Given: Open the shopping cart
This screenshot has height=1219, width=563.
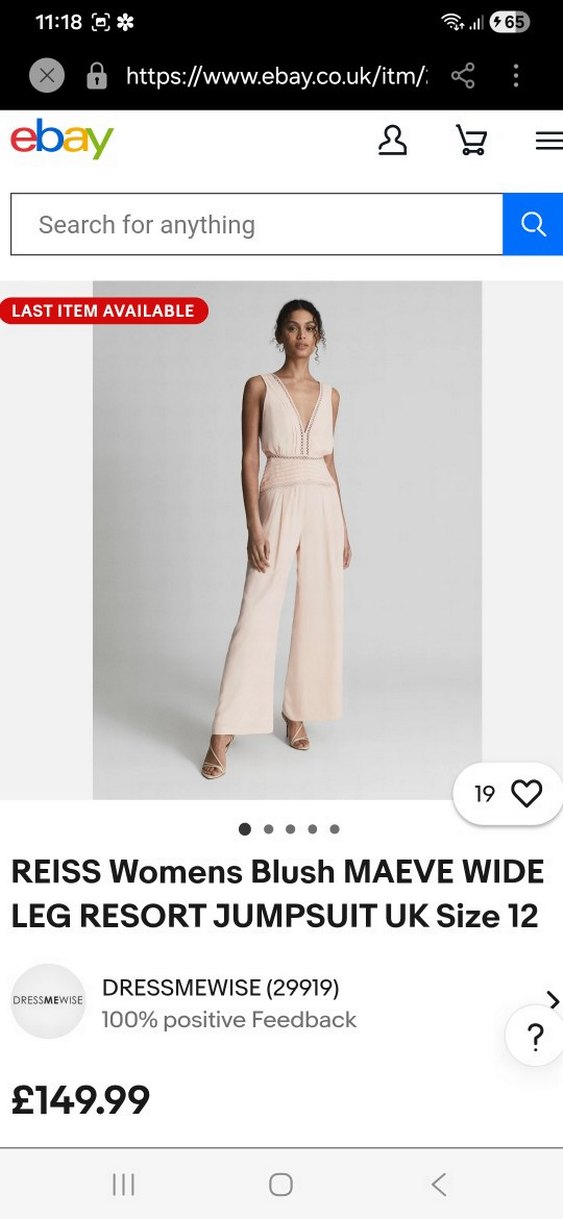Looking at the screenshot, I should 471,141.
